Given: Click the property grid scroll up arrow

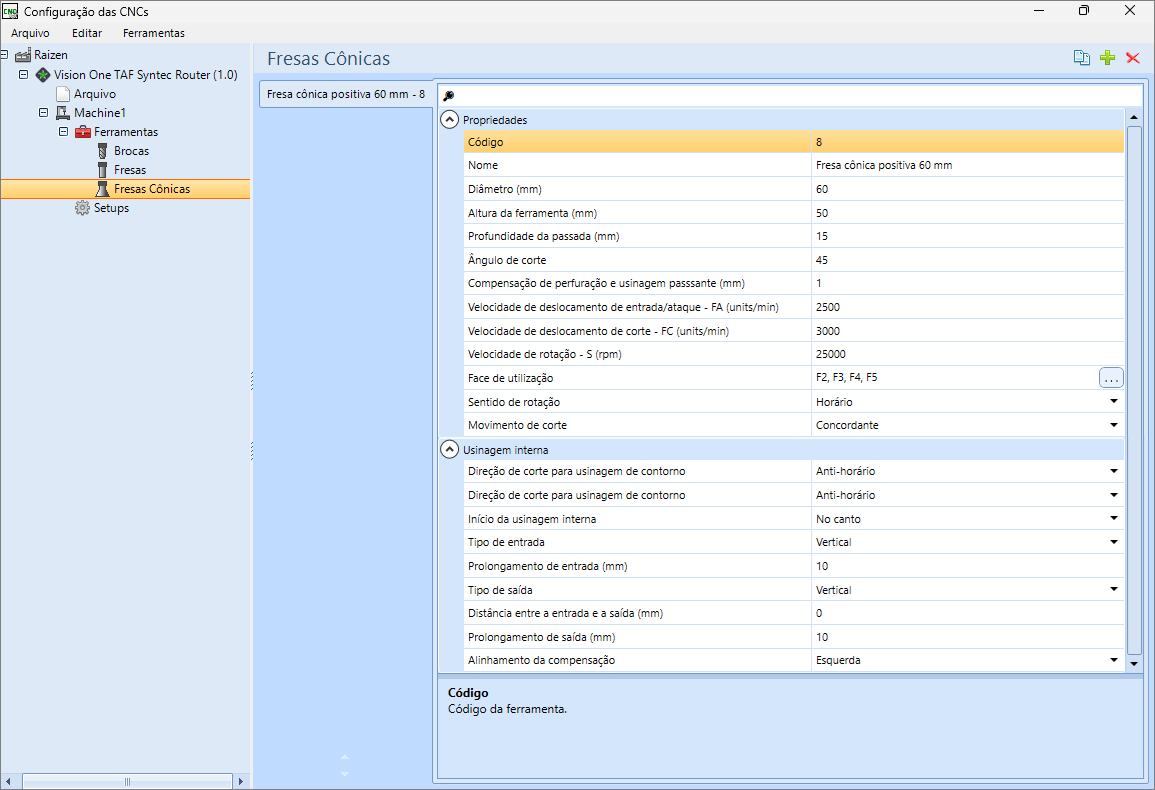Looking at the screenshot, I should point(1134,117).
